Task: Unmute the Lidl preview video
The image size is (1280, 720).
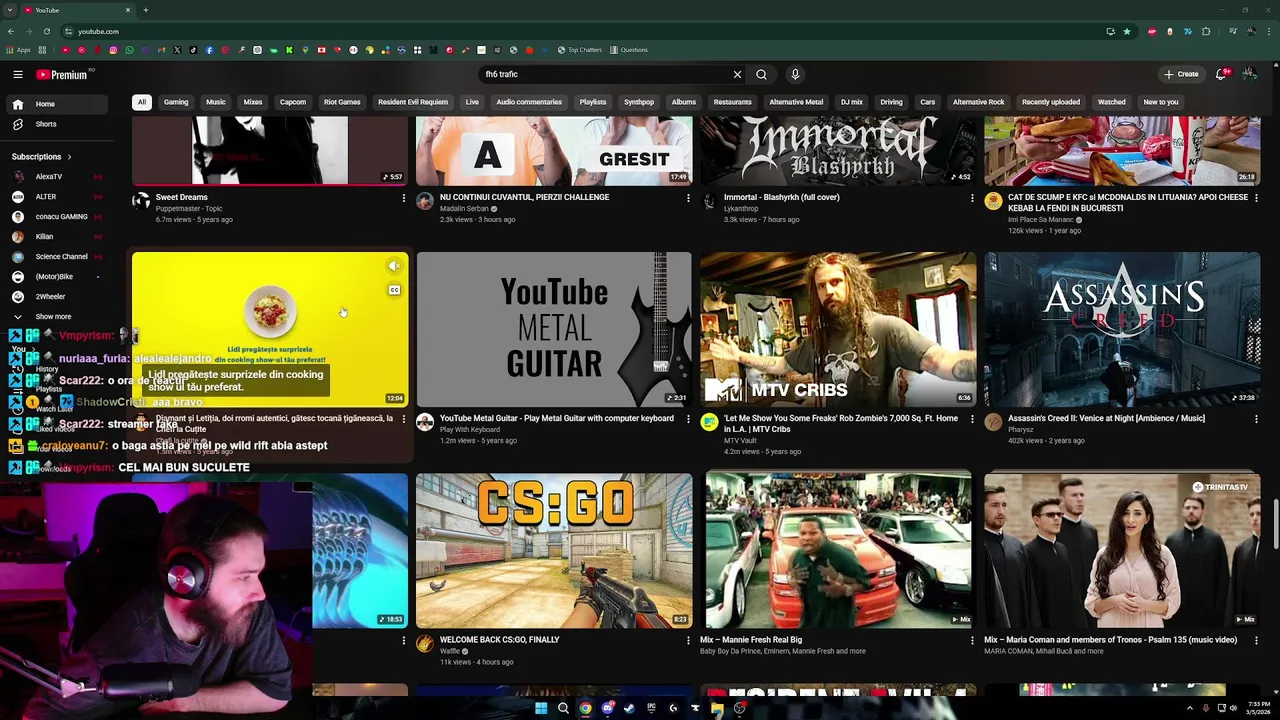Action: [394, 266]
